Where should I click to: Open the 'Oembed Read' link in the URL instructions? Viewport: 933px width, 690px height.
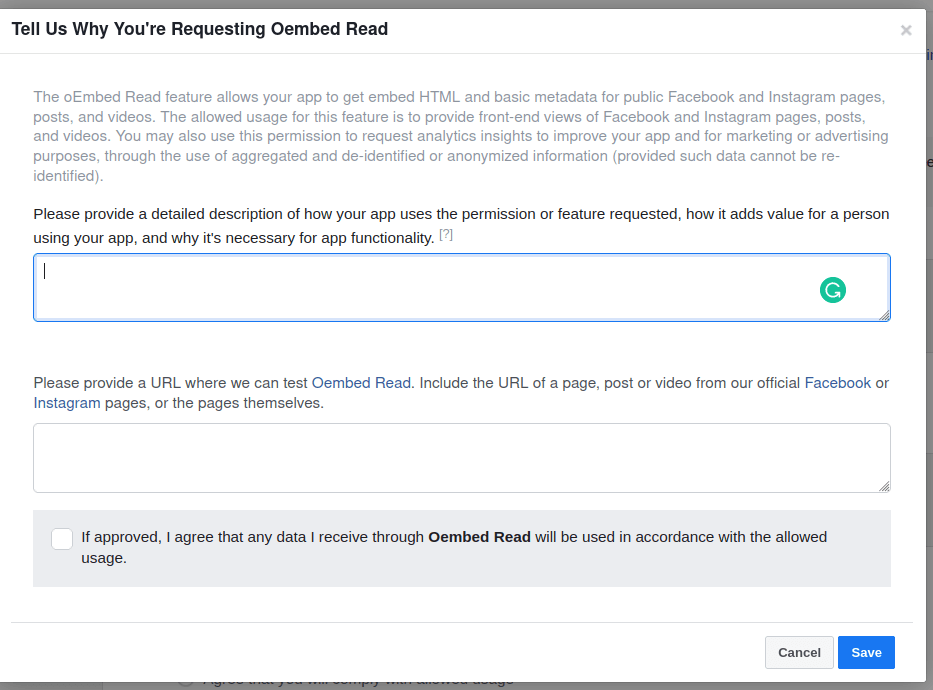tap(361, 382)
